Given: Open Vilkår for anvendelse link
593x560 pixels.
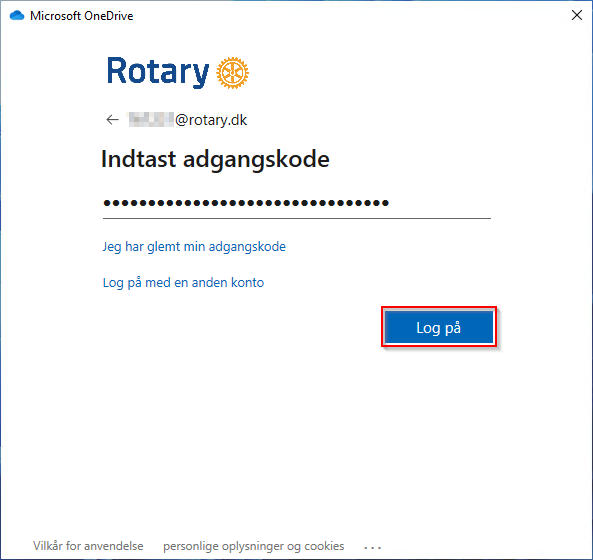Looking at the screenshot, I should [x=88, y=546].
